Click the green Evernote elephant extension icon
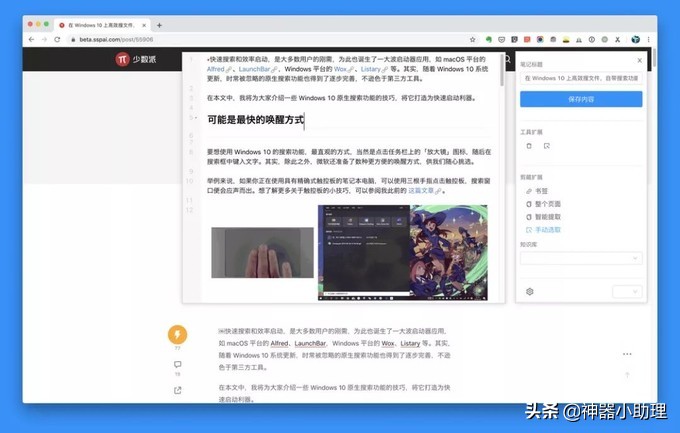This screenshot has height=433, width=680. pos(489,39)
